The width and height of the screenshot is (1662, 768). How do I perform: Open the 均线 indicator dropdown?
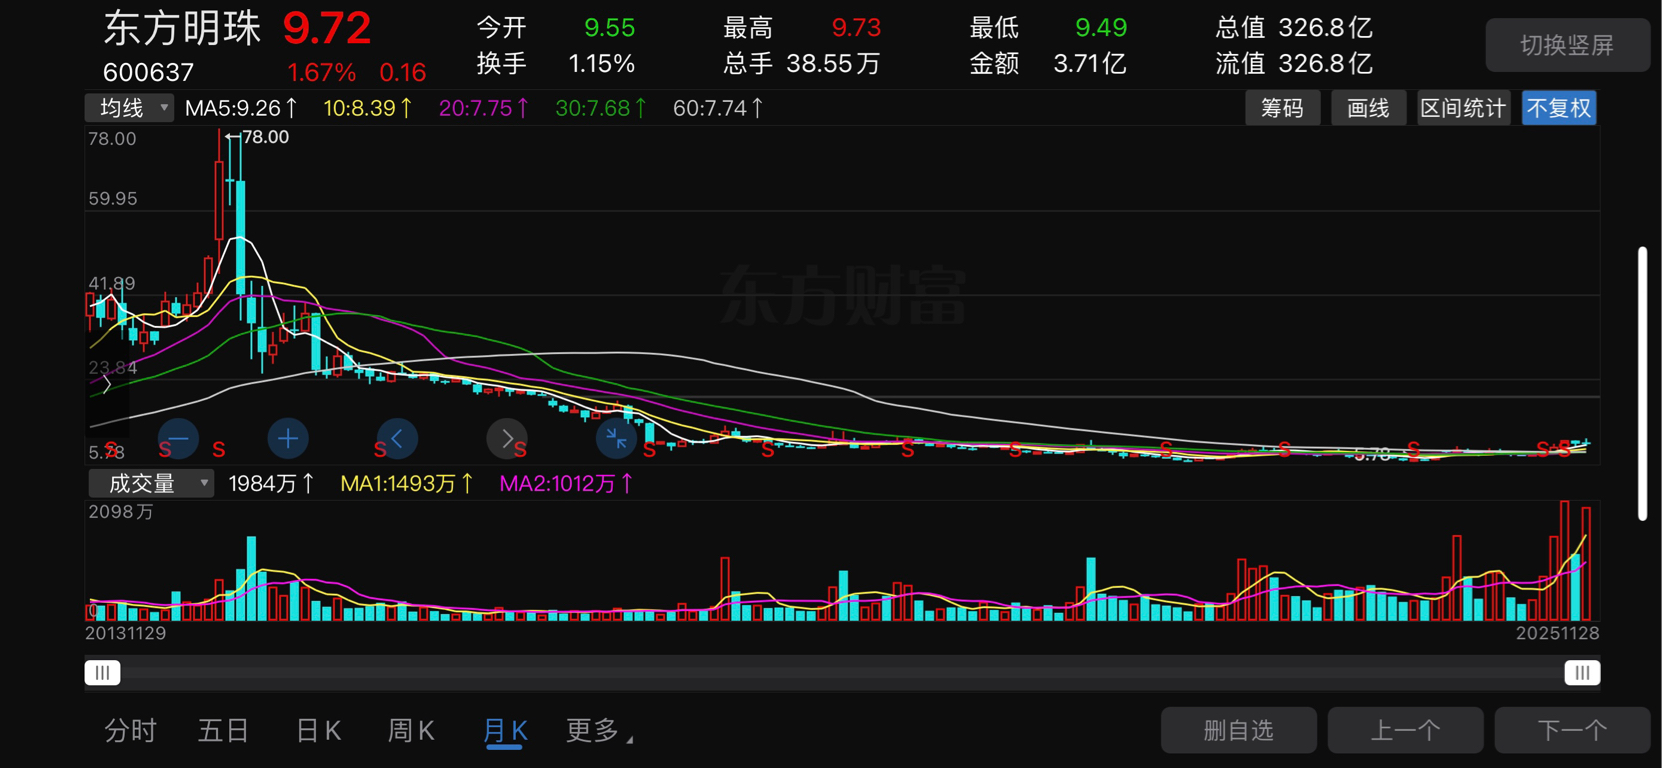pos(130,108)
